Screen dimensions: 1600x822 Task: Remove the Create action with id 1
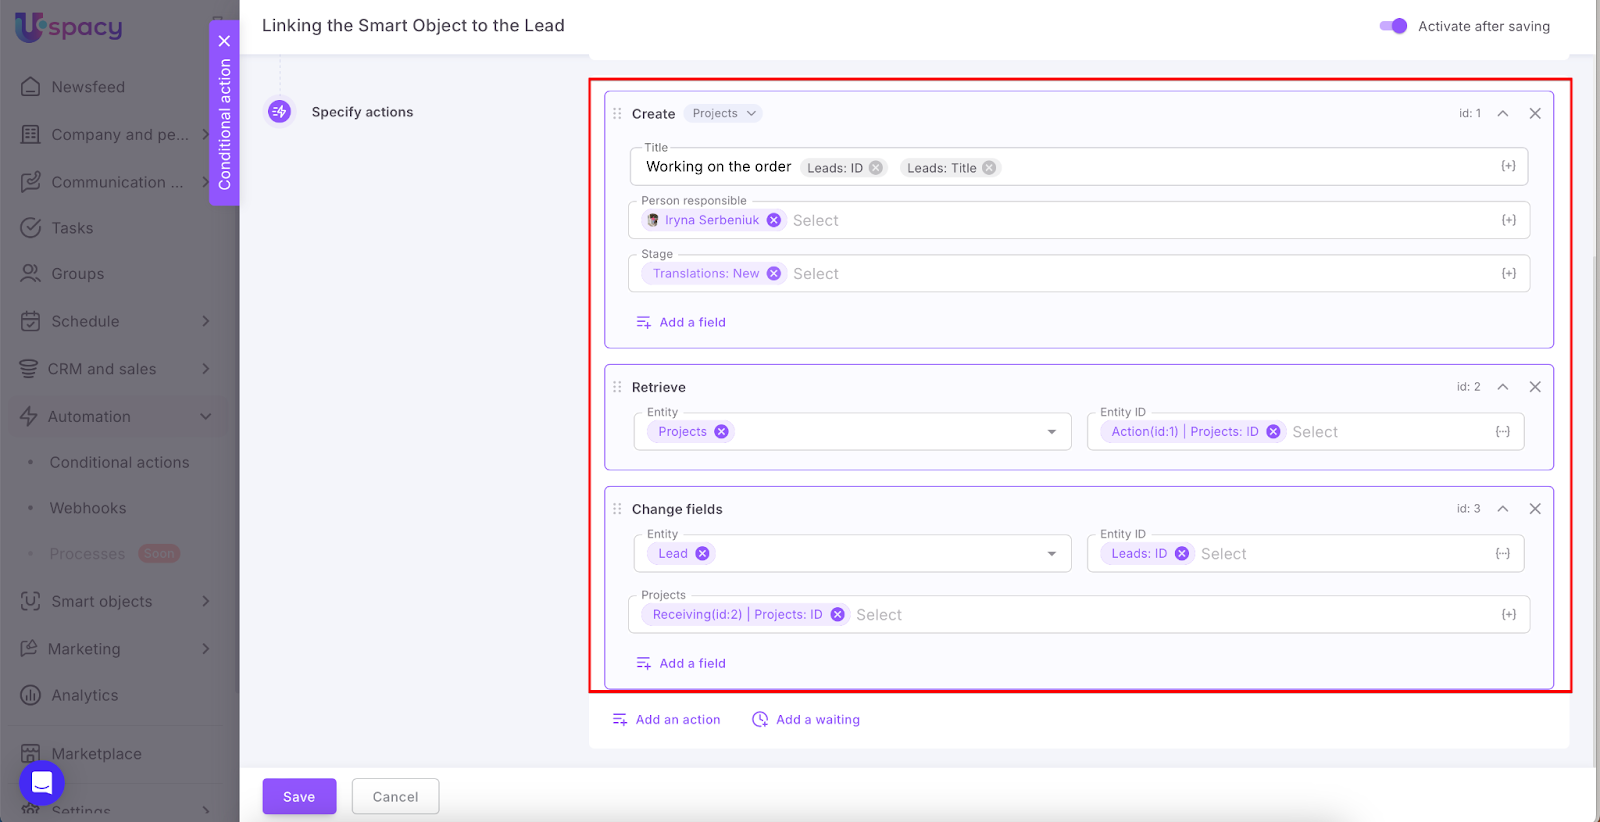(x=1535, y=114)
